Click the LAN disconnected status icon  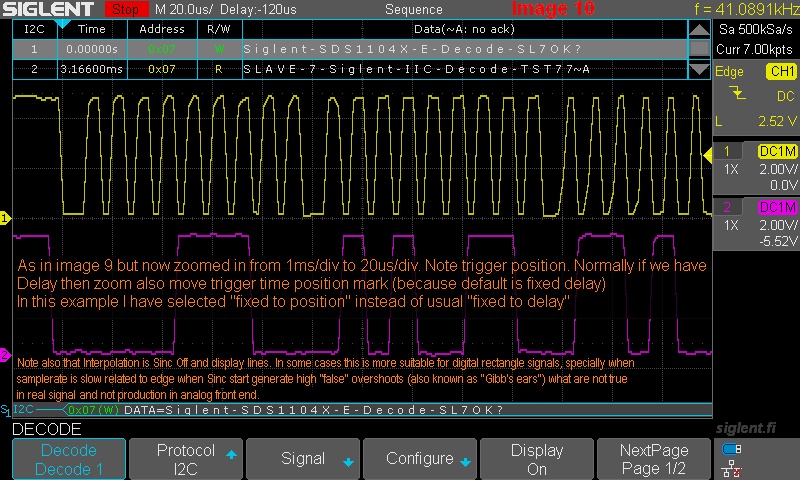(732, 468)
